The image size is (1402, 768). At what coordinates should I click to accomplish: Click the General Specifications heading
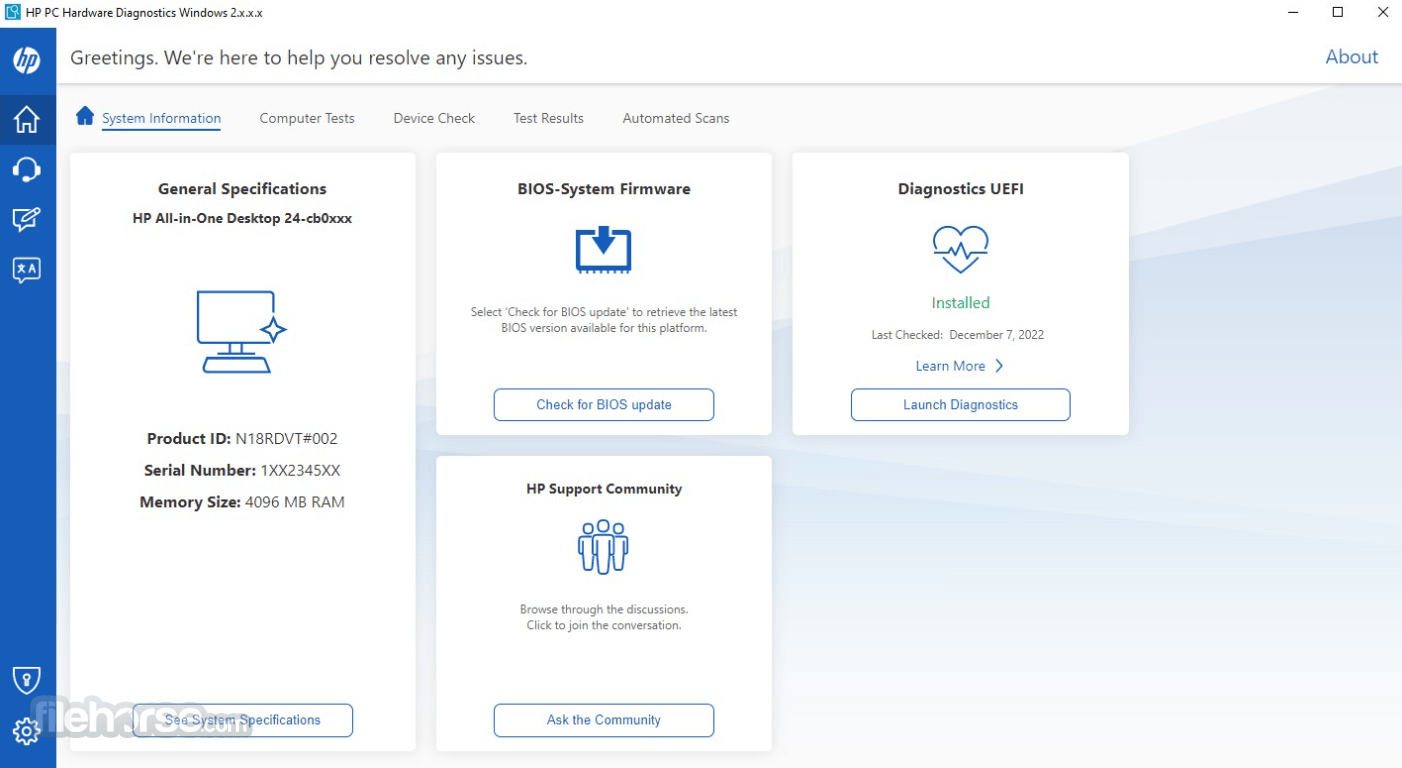pyautogui.click(x=242, y=188)
